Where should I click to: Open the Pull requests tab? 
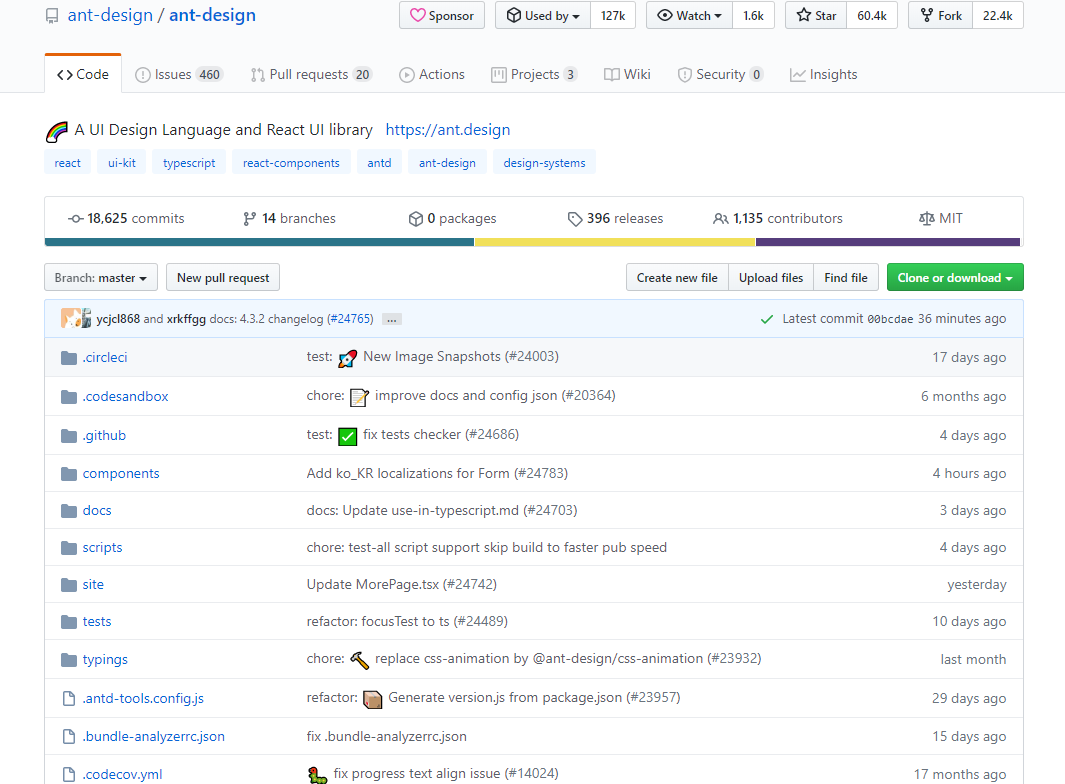click(x=311, y=75)
